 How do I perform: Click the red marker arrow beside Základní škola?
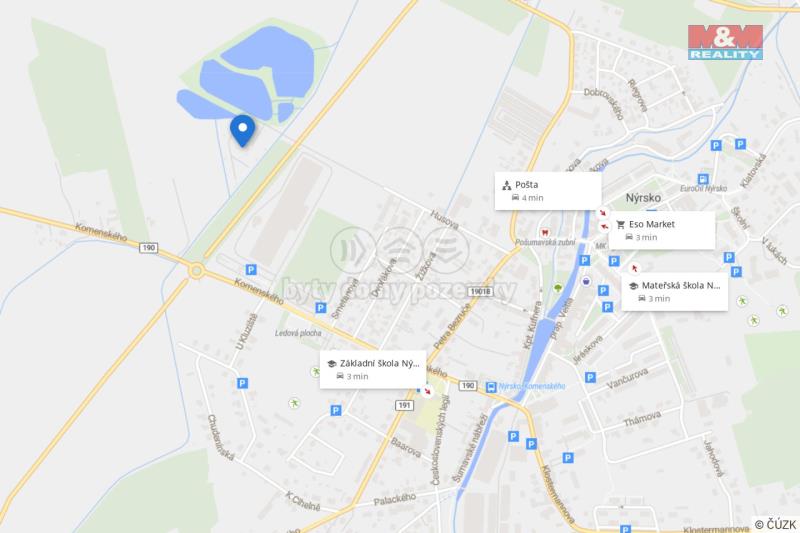[x=428, y=391]
